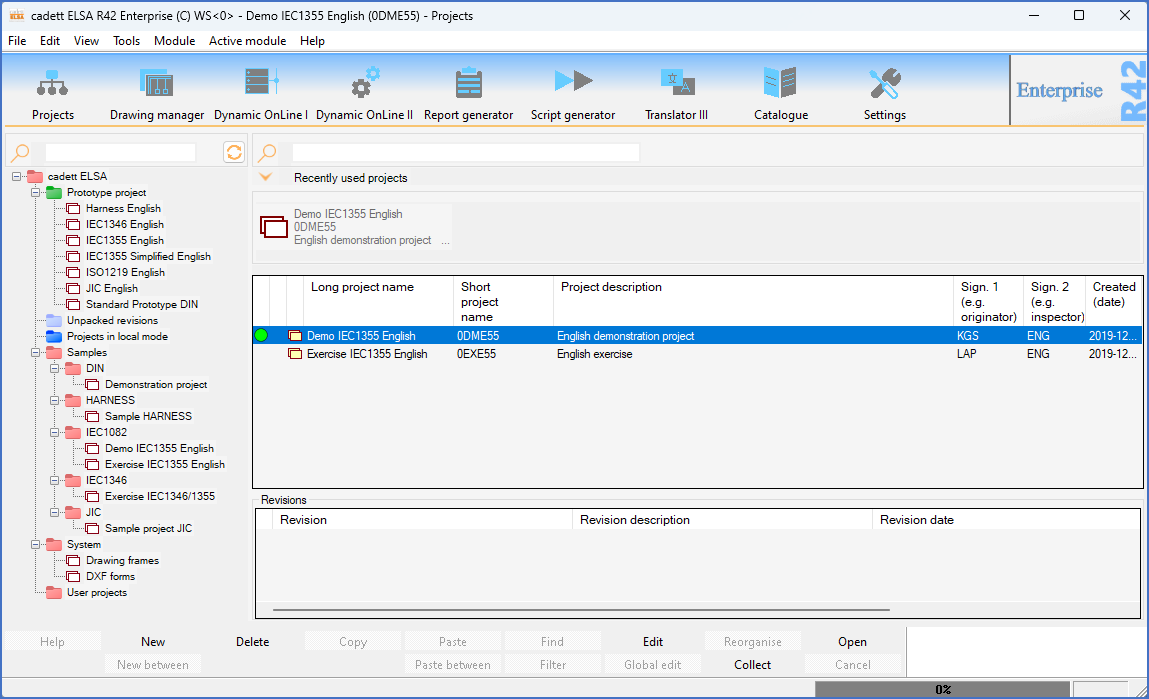Click the DXF forms project icon
Viewport: 1149px width, 699px height.
pyautogui.click(x=73, y=577)
